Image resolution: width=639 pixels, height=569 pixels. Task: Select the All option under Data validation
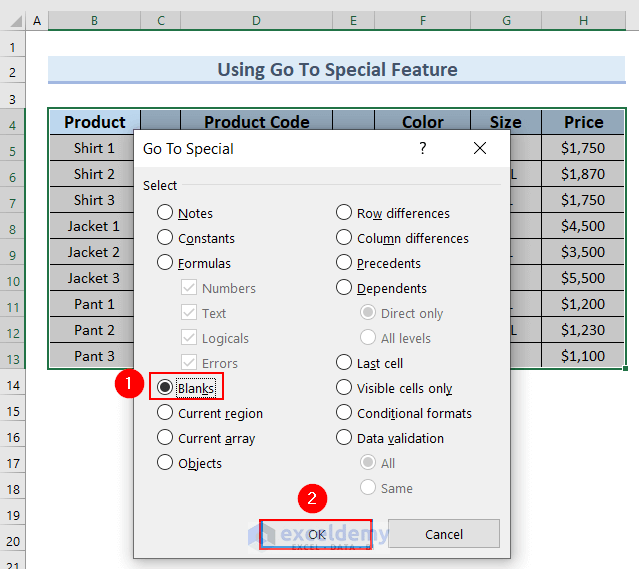[x=378, y=463]
